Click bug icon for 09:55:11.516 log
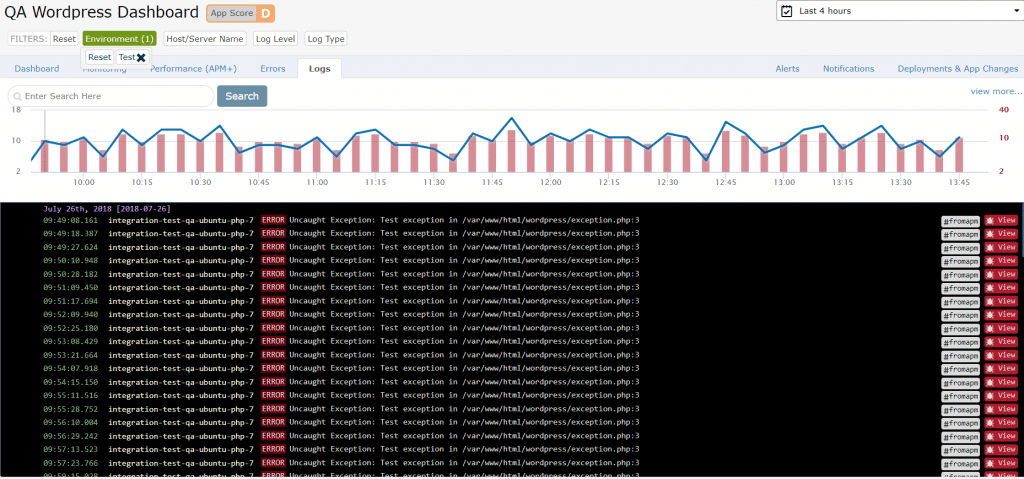This screenshot has height=479, width=1024. coord(991,397)
